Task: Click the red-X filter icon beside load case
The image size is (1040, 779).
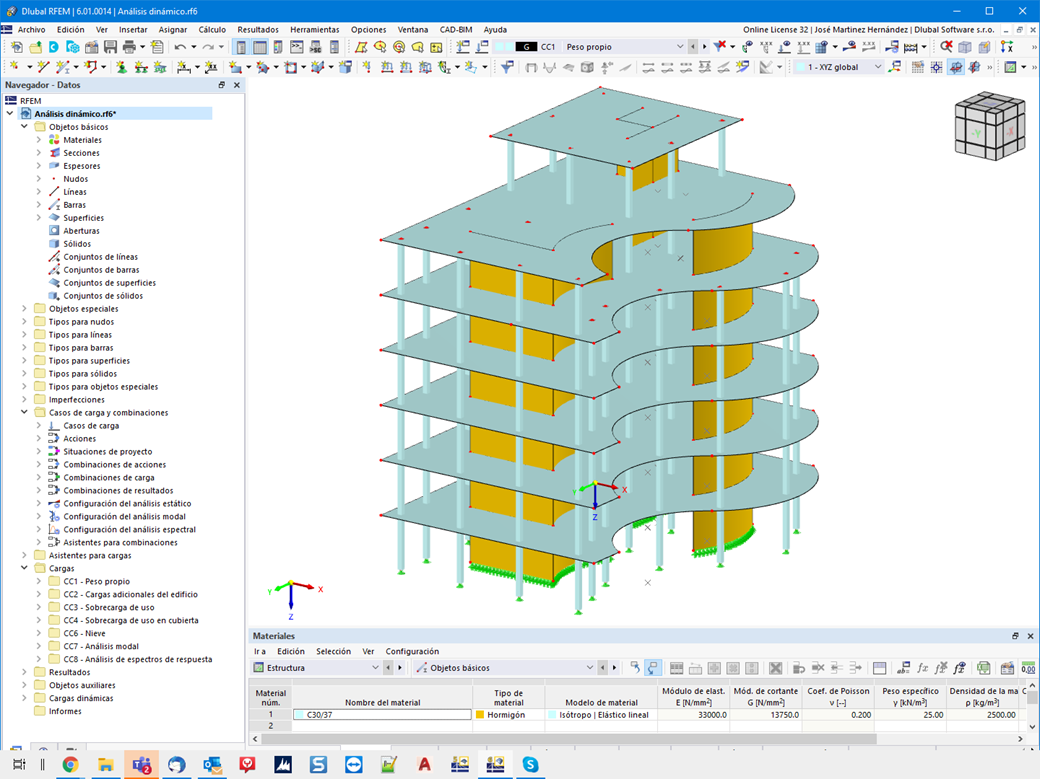Action: click(720, 47)
